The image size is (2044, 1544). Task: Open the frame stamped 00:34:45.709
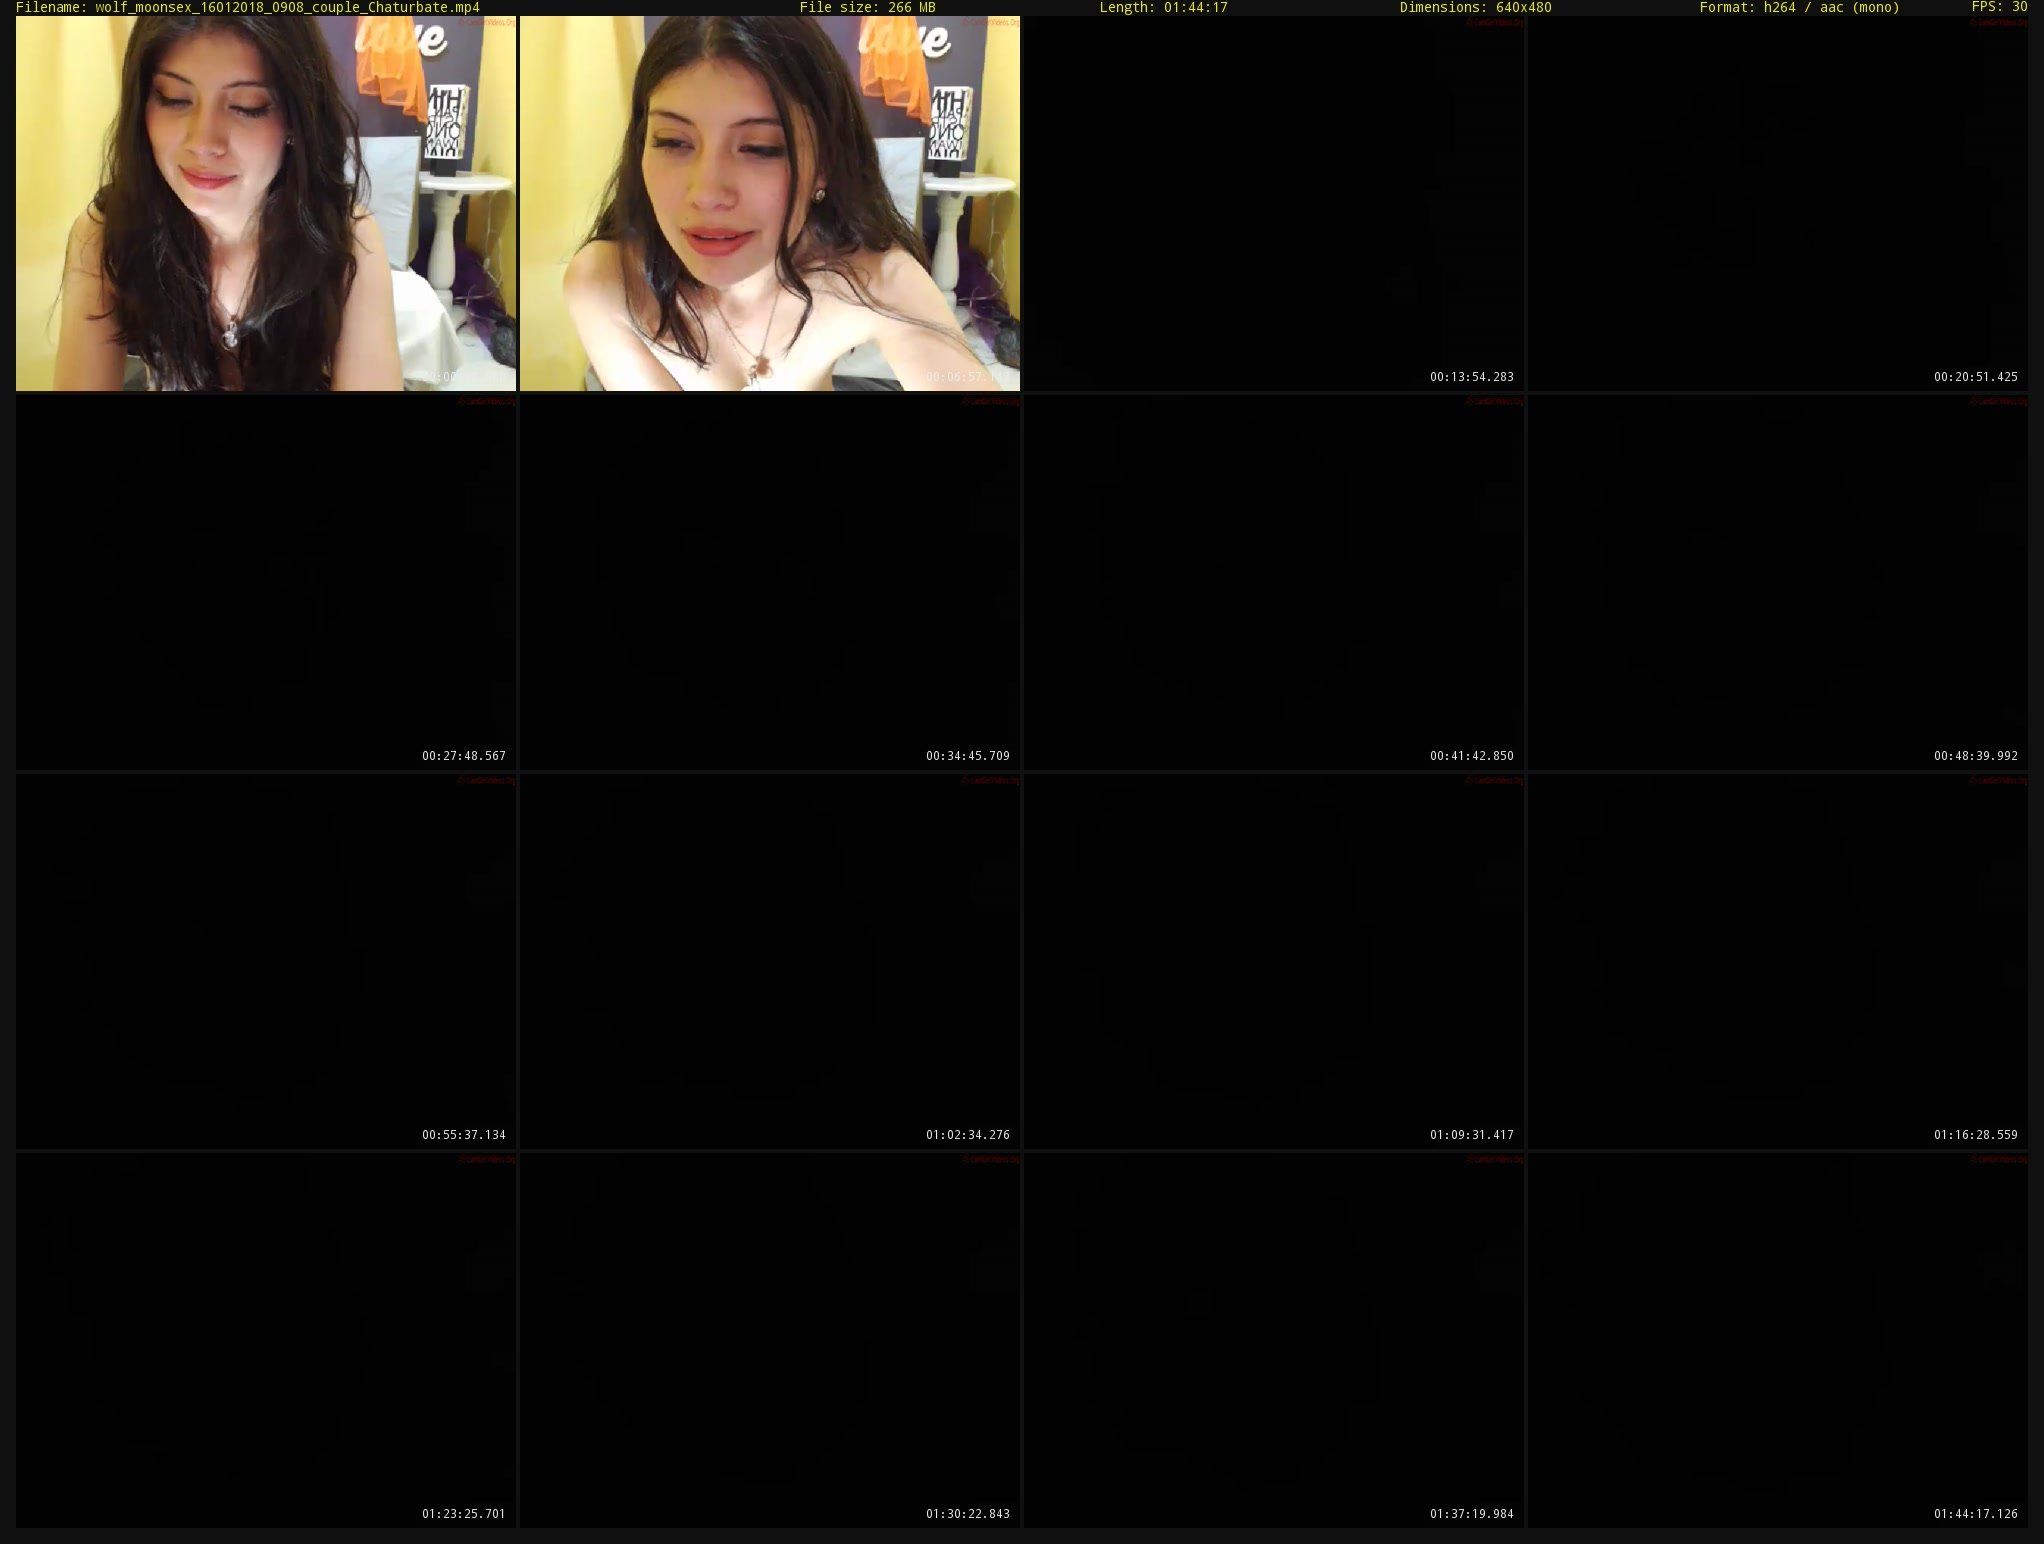(770, 582)
